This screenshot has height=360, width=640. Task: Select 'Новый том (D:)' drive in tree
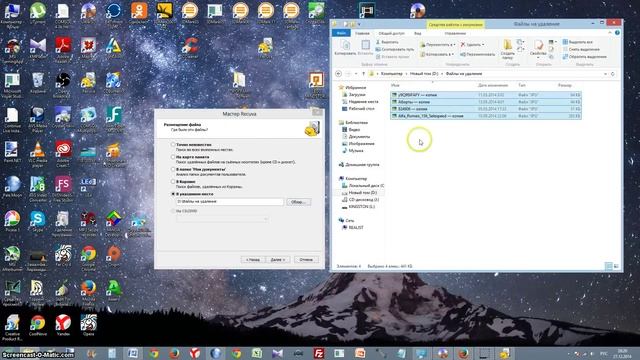[x=362, y=193]
